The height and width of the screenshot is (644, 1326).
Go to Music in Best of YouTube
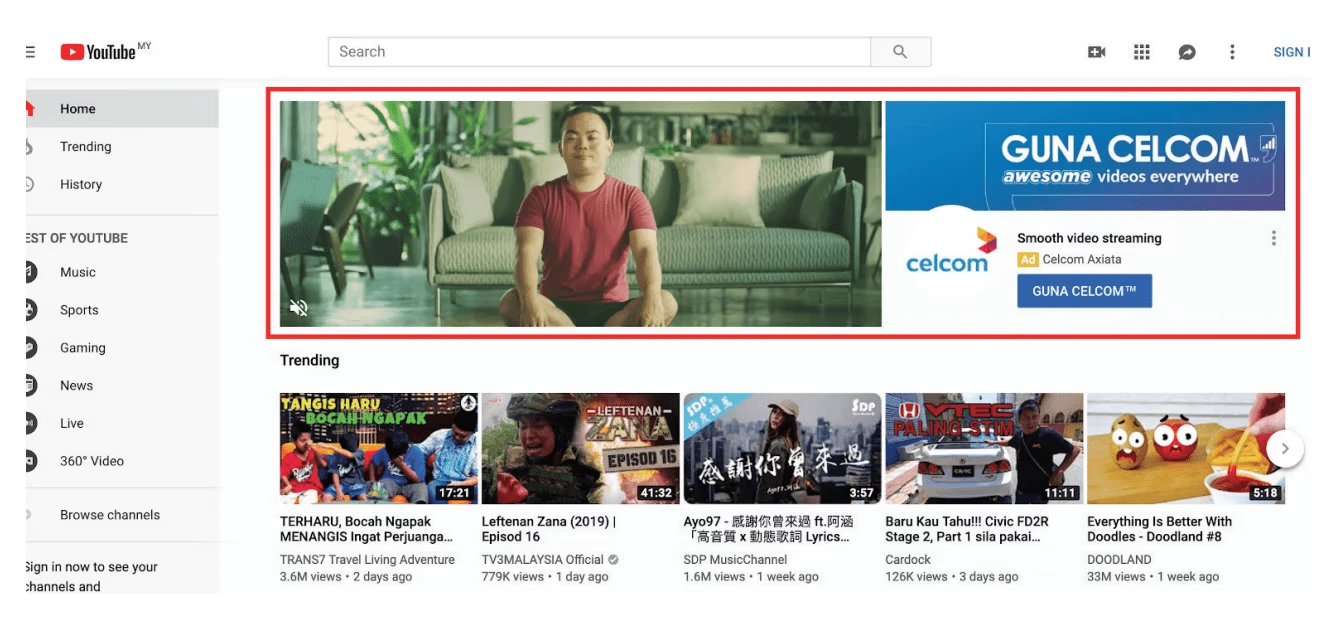pos(77,272)
